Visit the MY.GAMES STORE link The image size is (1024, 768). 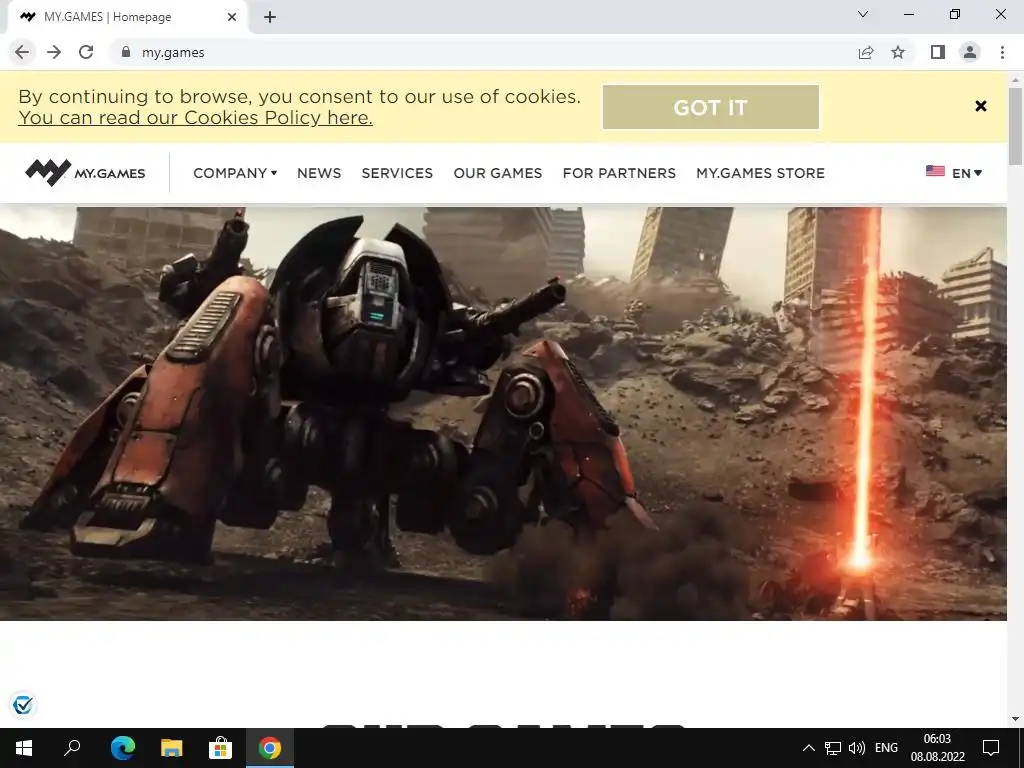(x=760, y=173)
